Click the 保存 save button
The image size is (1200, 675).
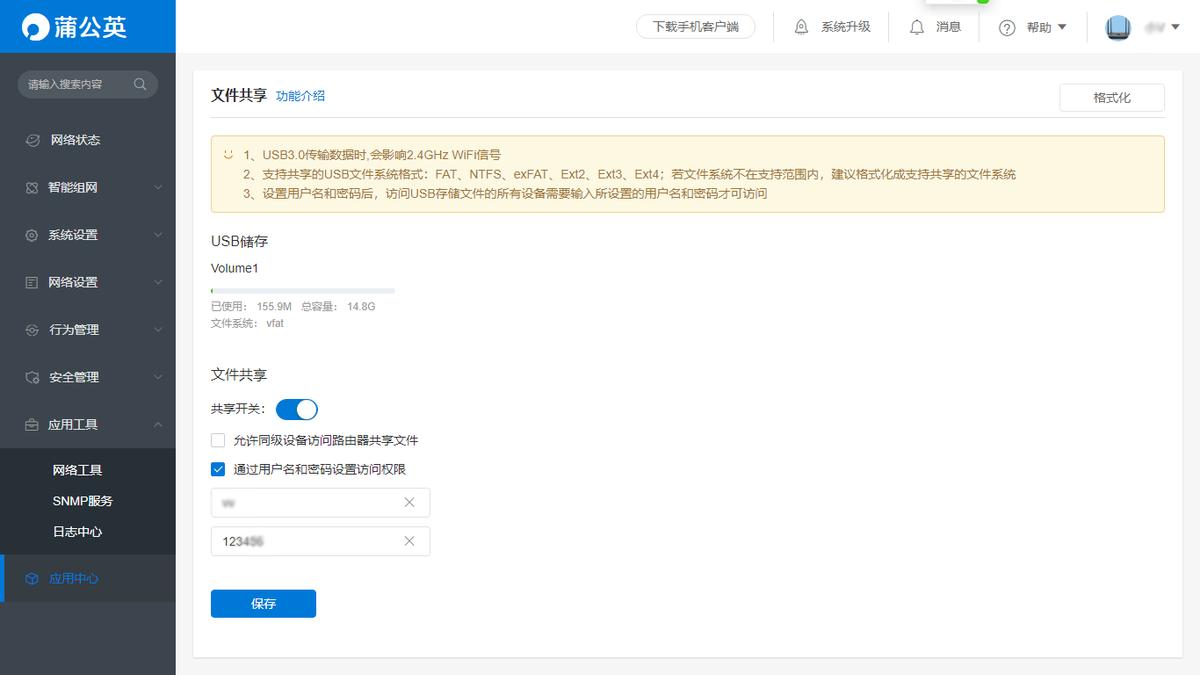(263, 603)
